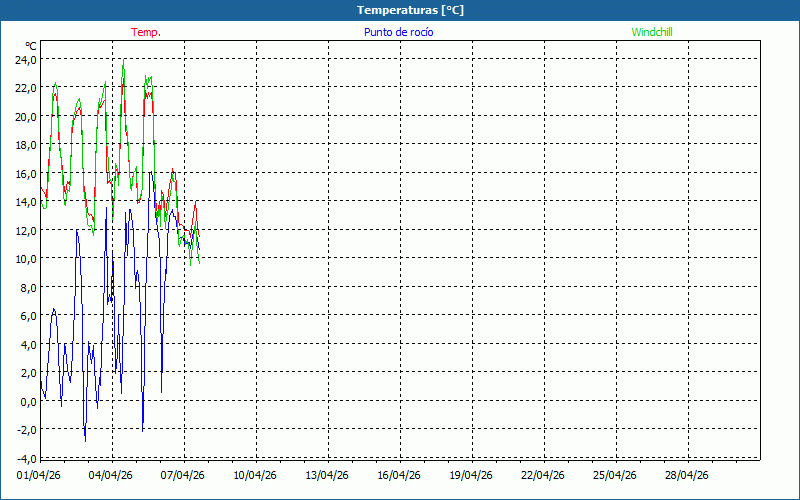Click the '8,0' y-axis value
The width and height of the screenshot is (800, 500).
28,287
